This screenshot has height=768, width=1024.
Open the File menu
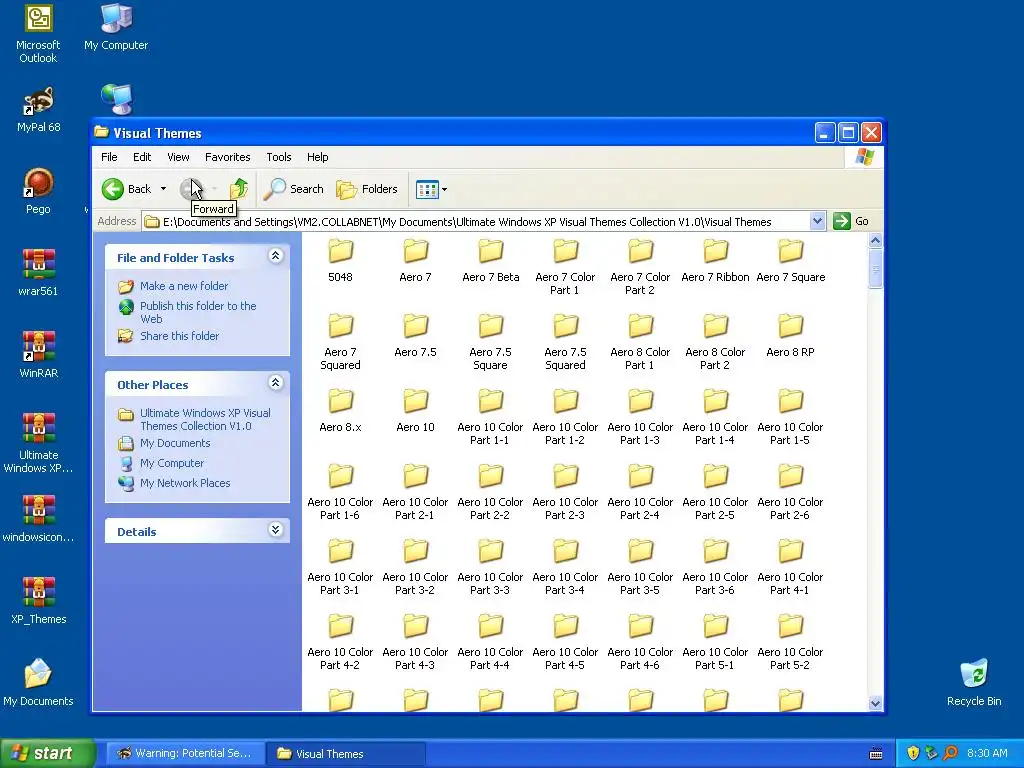pyautogui.click(x=109, y=157)
